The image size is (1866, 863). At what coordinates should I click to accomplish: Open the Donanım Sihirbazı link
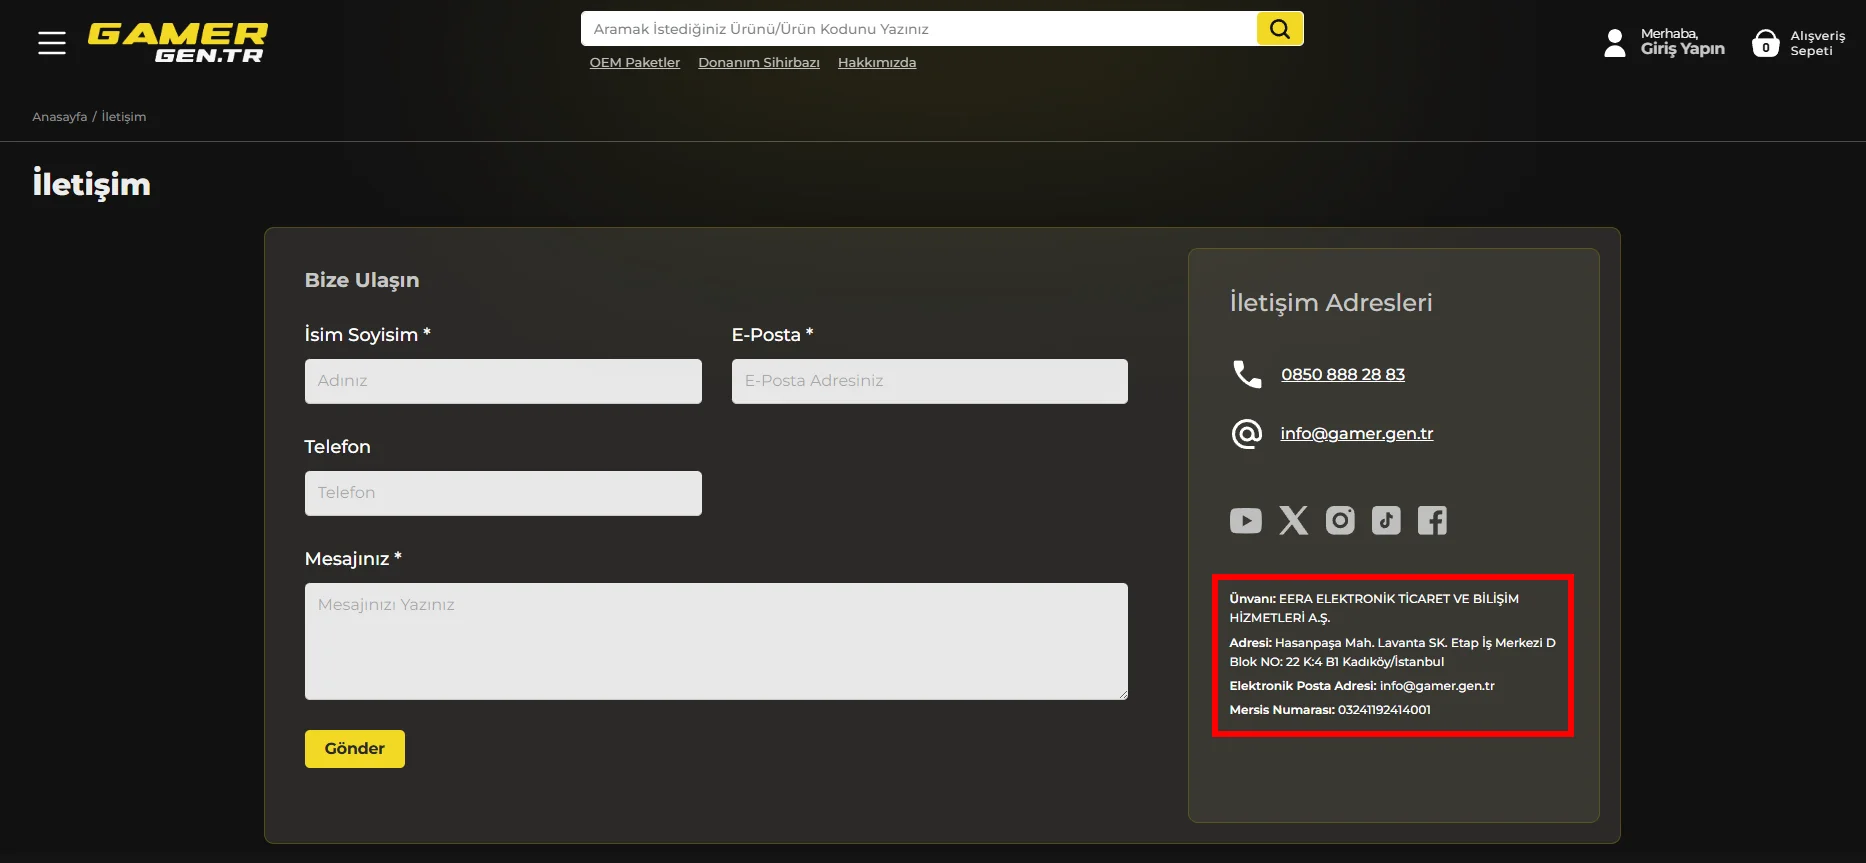[x=759, y=62]
